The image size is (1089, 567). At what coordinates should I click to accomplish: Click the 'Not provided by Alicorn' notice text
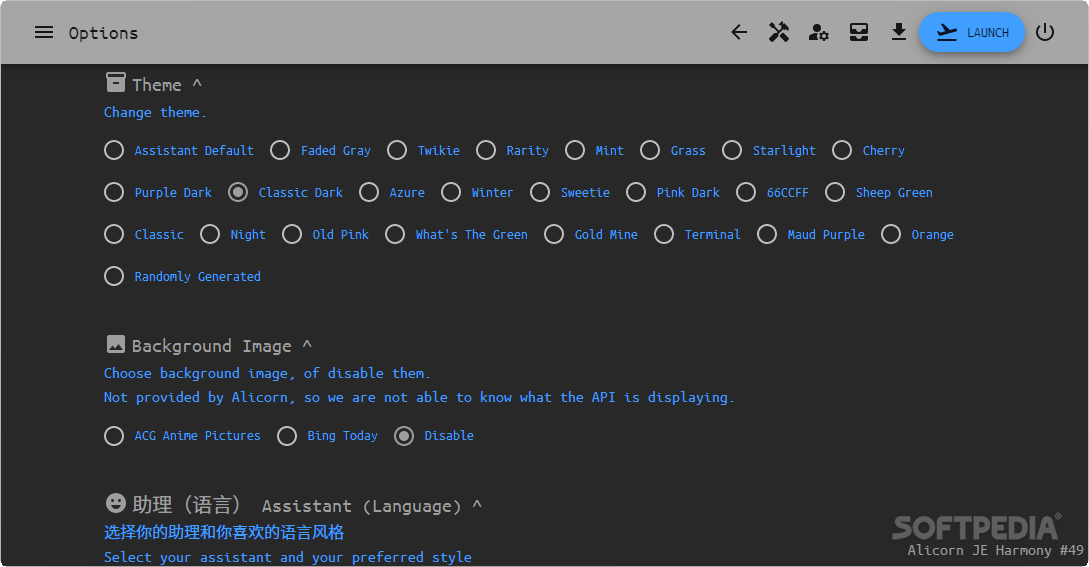[419, 397]
